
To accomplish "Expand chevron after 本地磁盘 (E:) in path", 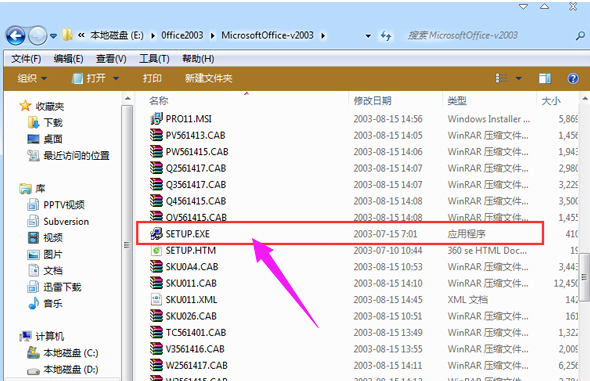I will coord(153,36).
